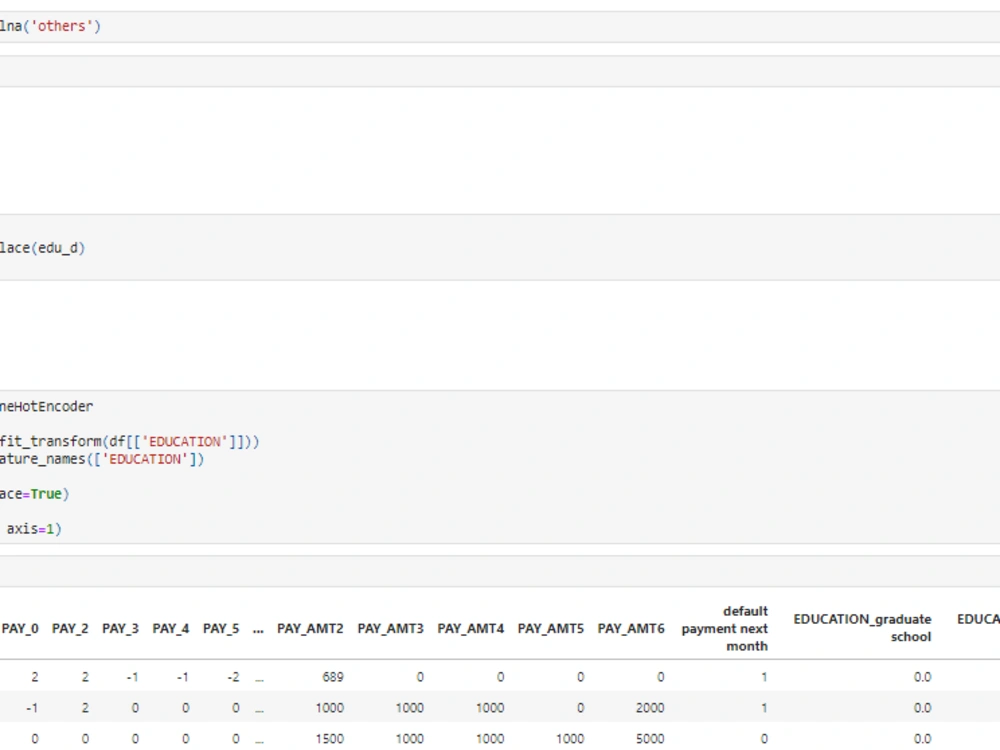Click the PAY_AMT5 column header

(551, 629)
